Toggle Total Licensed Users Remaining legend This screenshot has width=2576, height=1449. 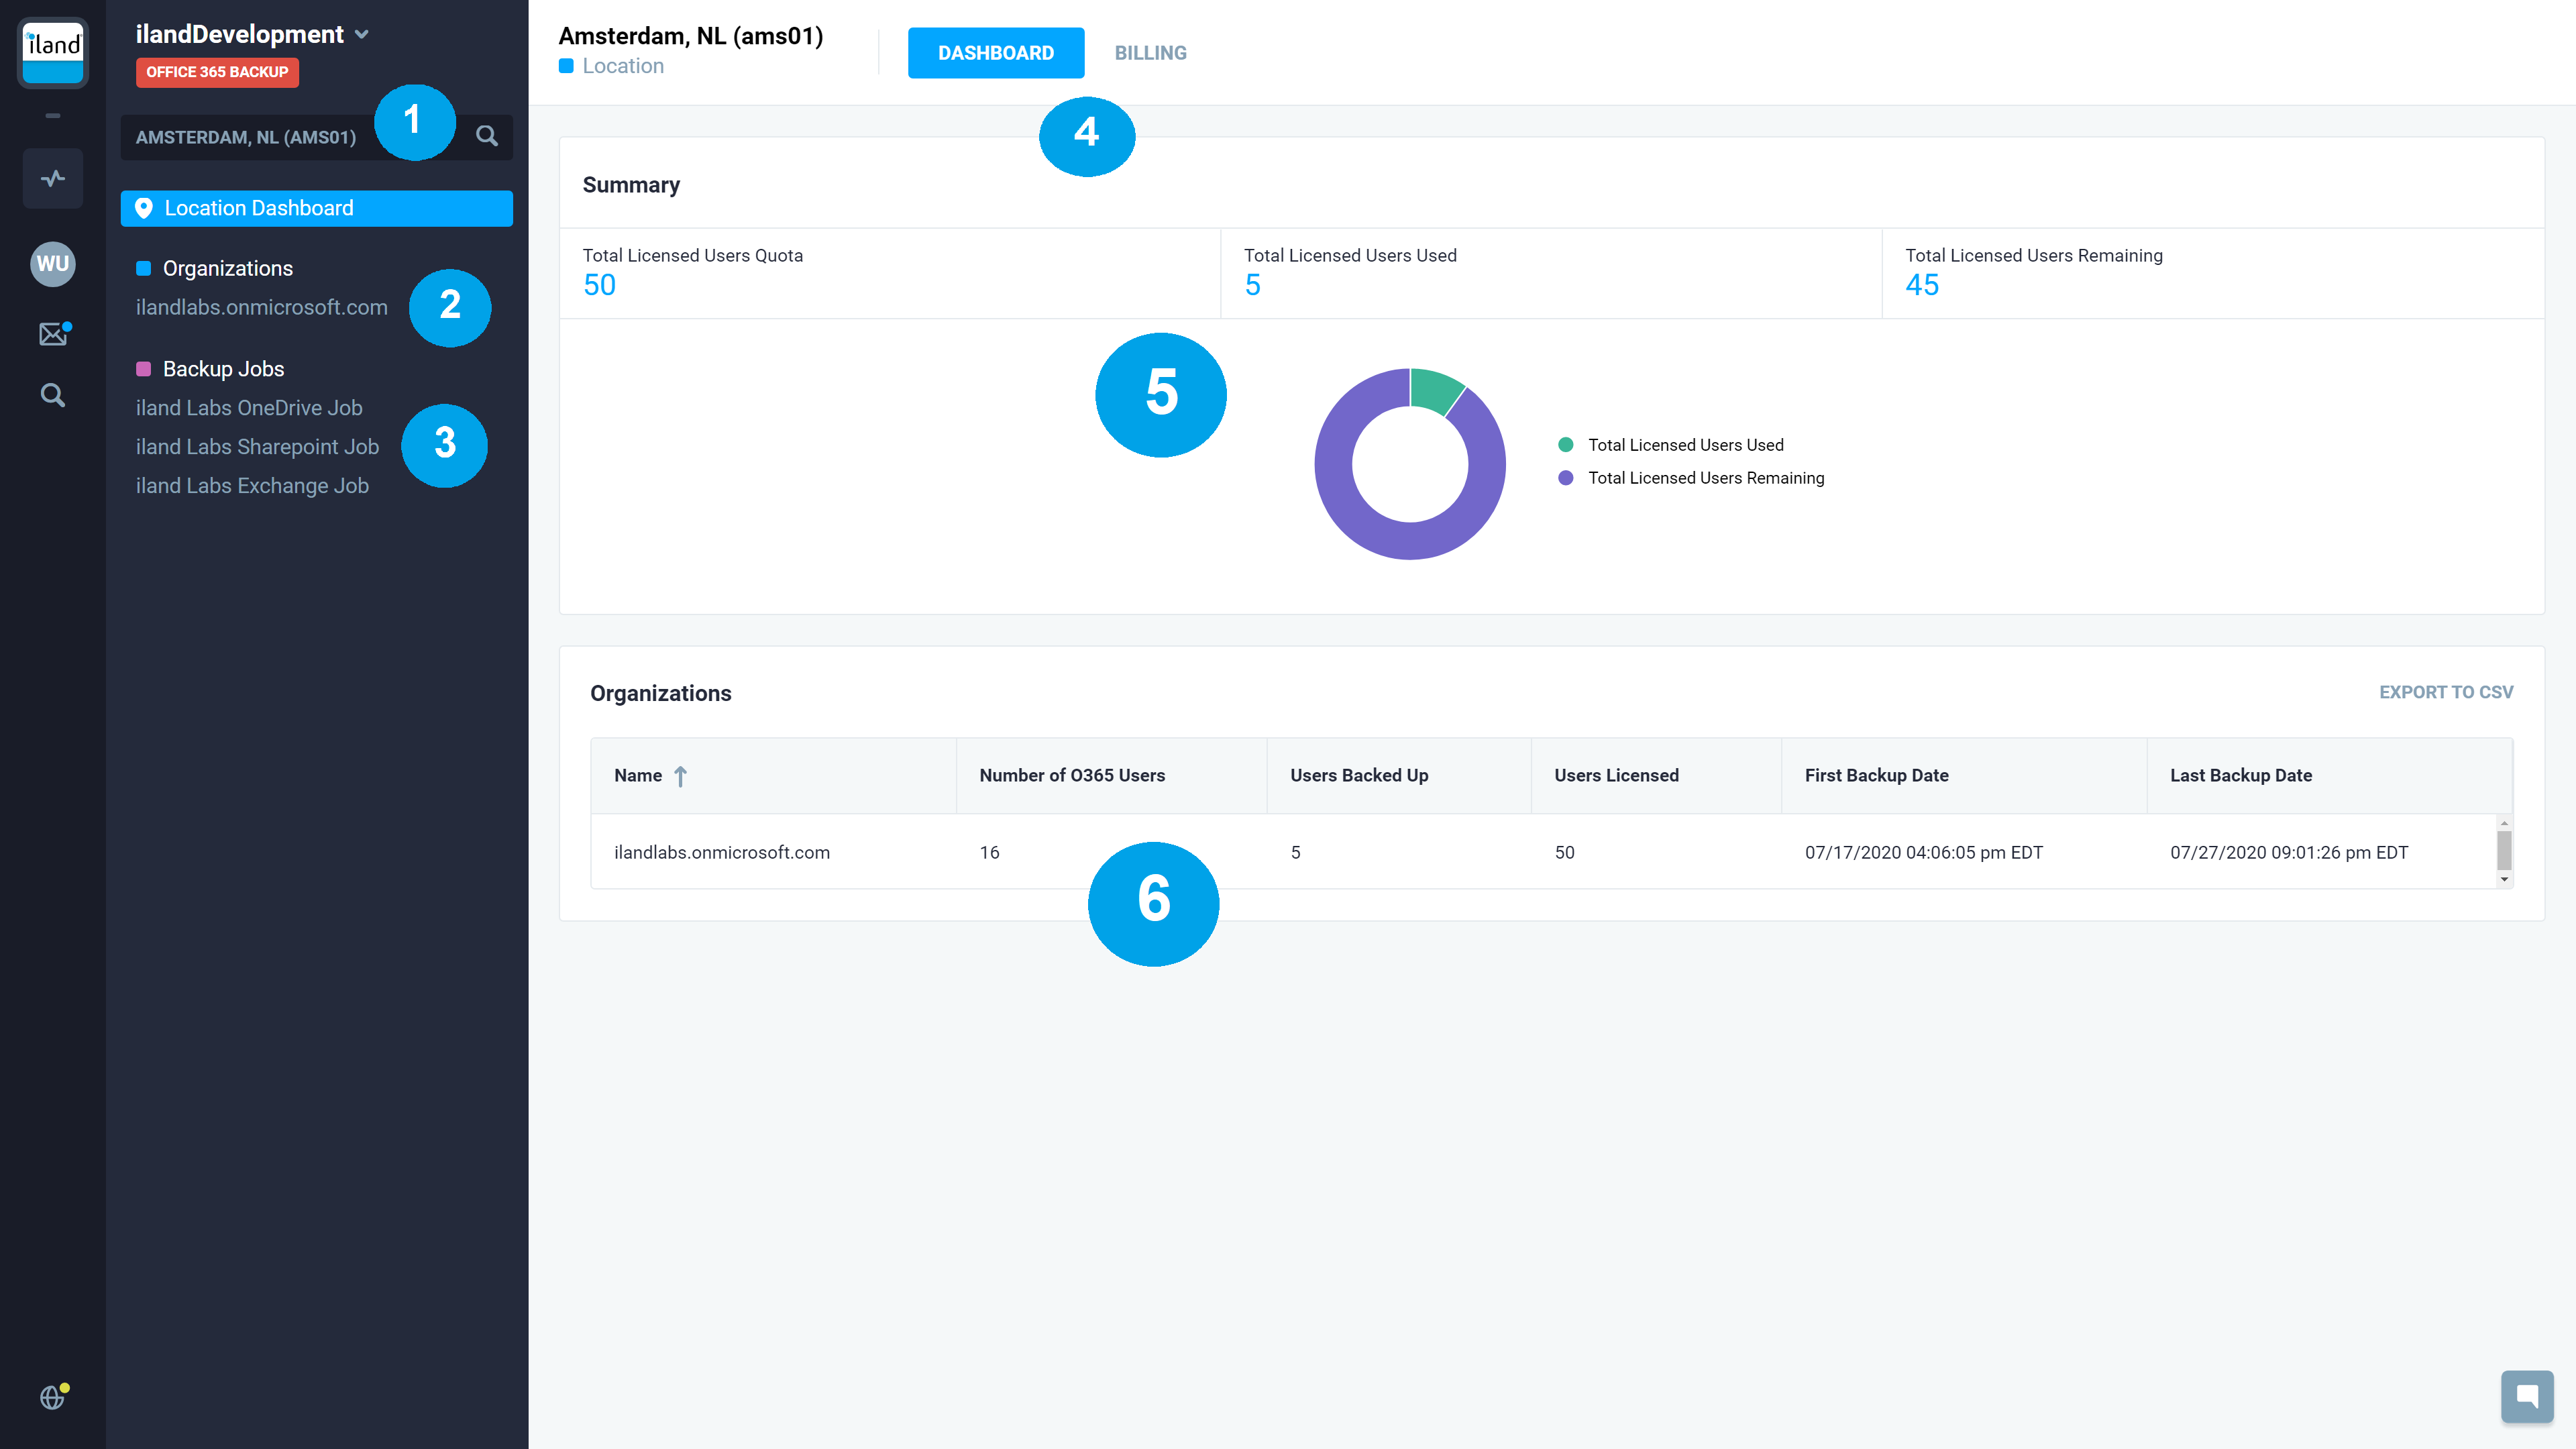1705,478
